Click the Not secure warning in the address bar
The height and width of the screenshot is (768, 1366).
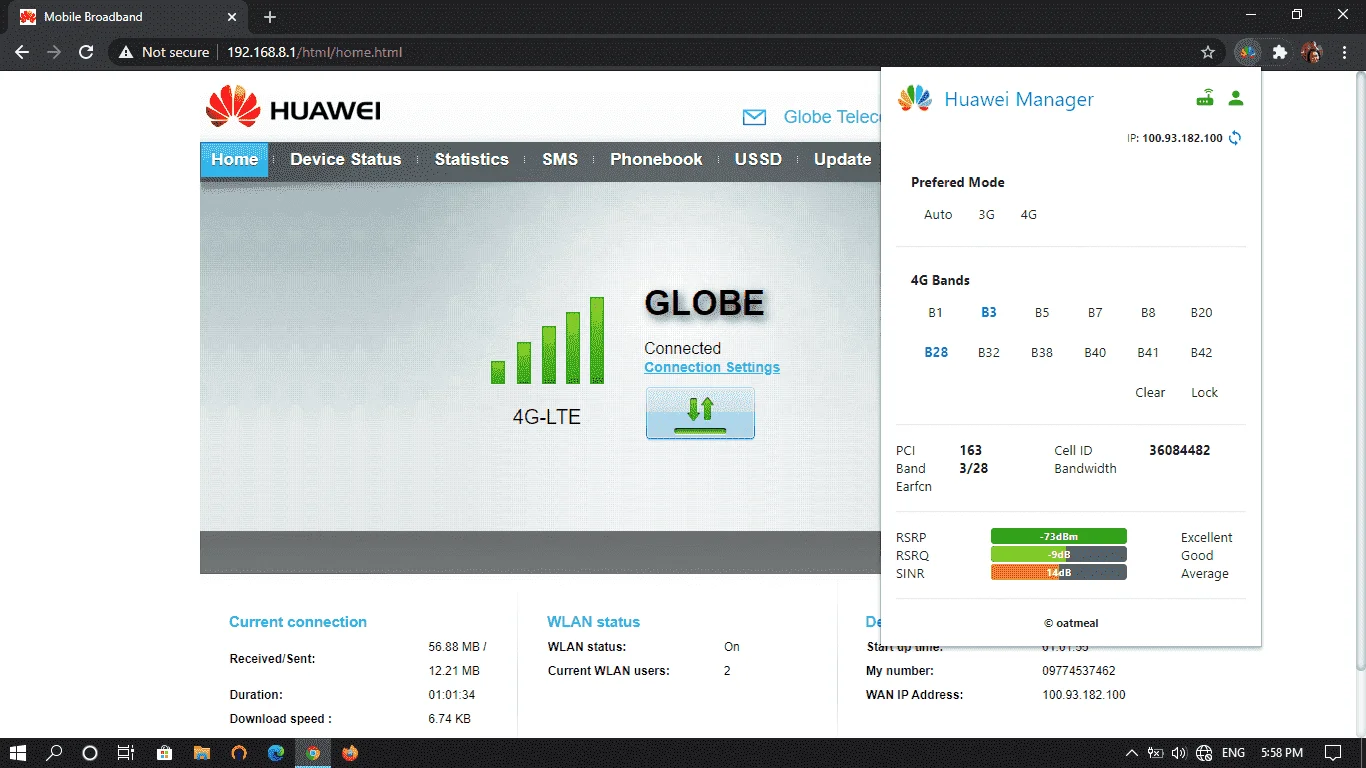164,52
